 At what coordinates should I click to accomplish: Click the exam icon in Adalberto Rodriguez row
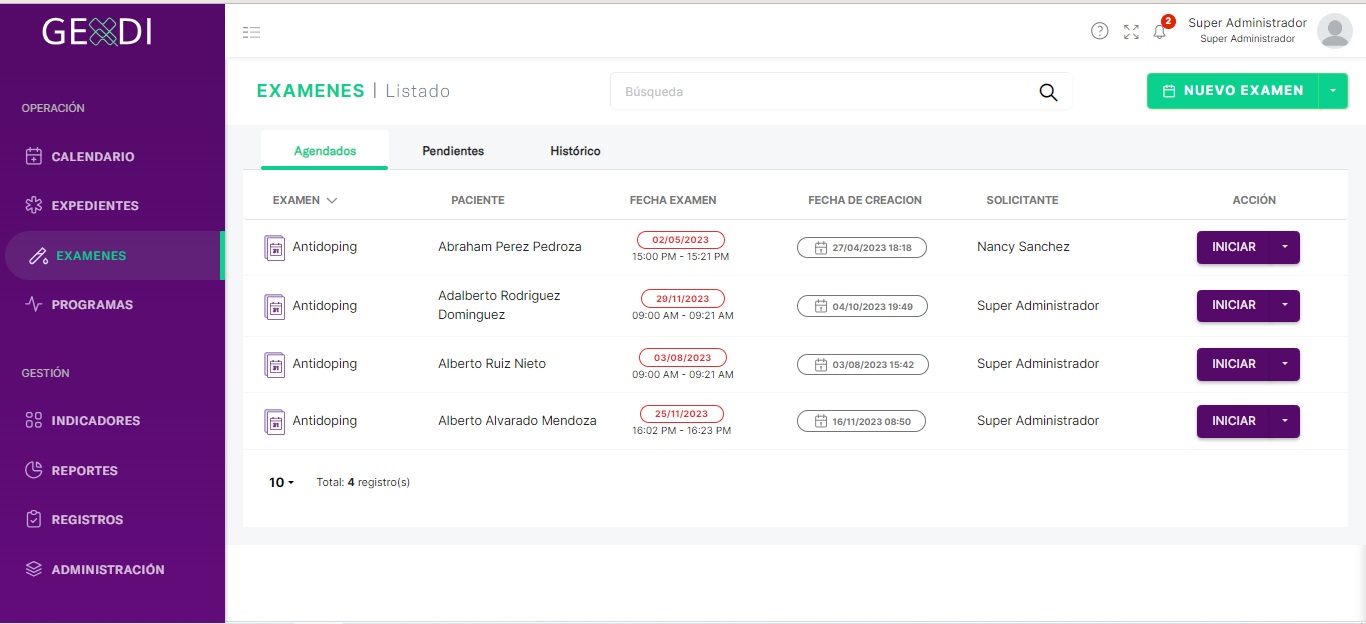pyautogui.click(x=274, y=307)
